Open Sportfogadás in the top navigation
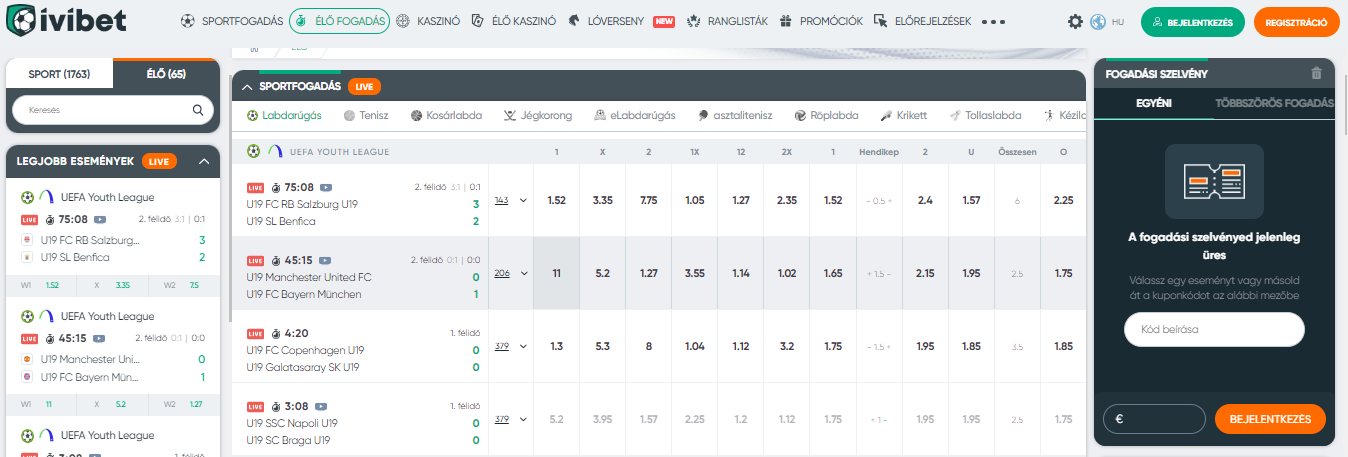Viewport: 1348px width, 457px height. coord(232,21)
